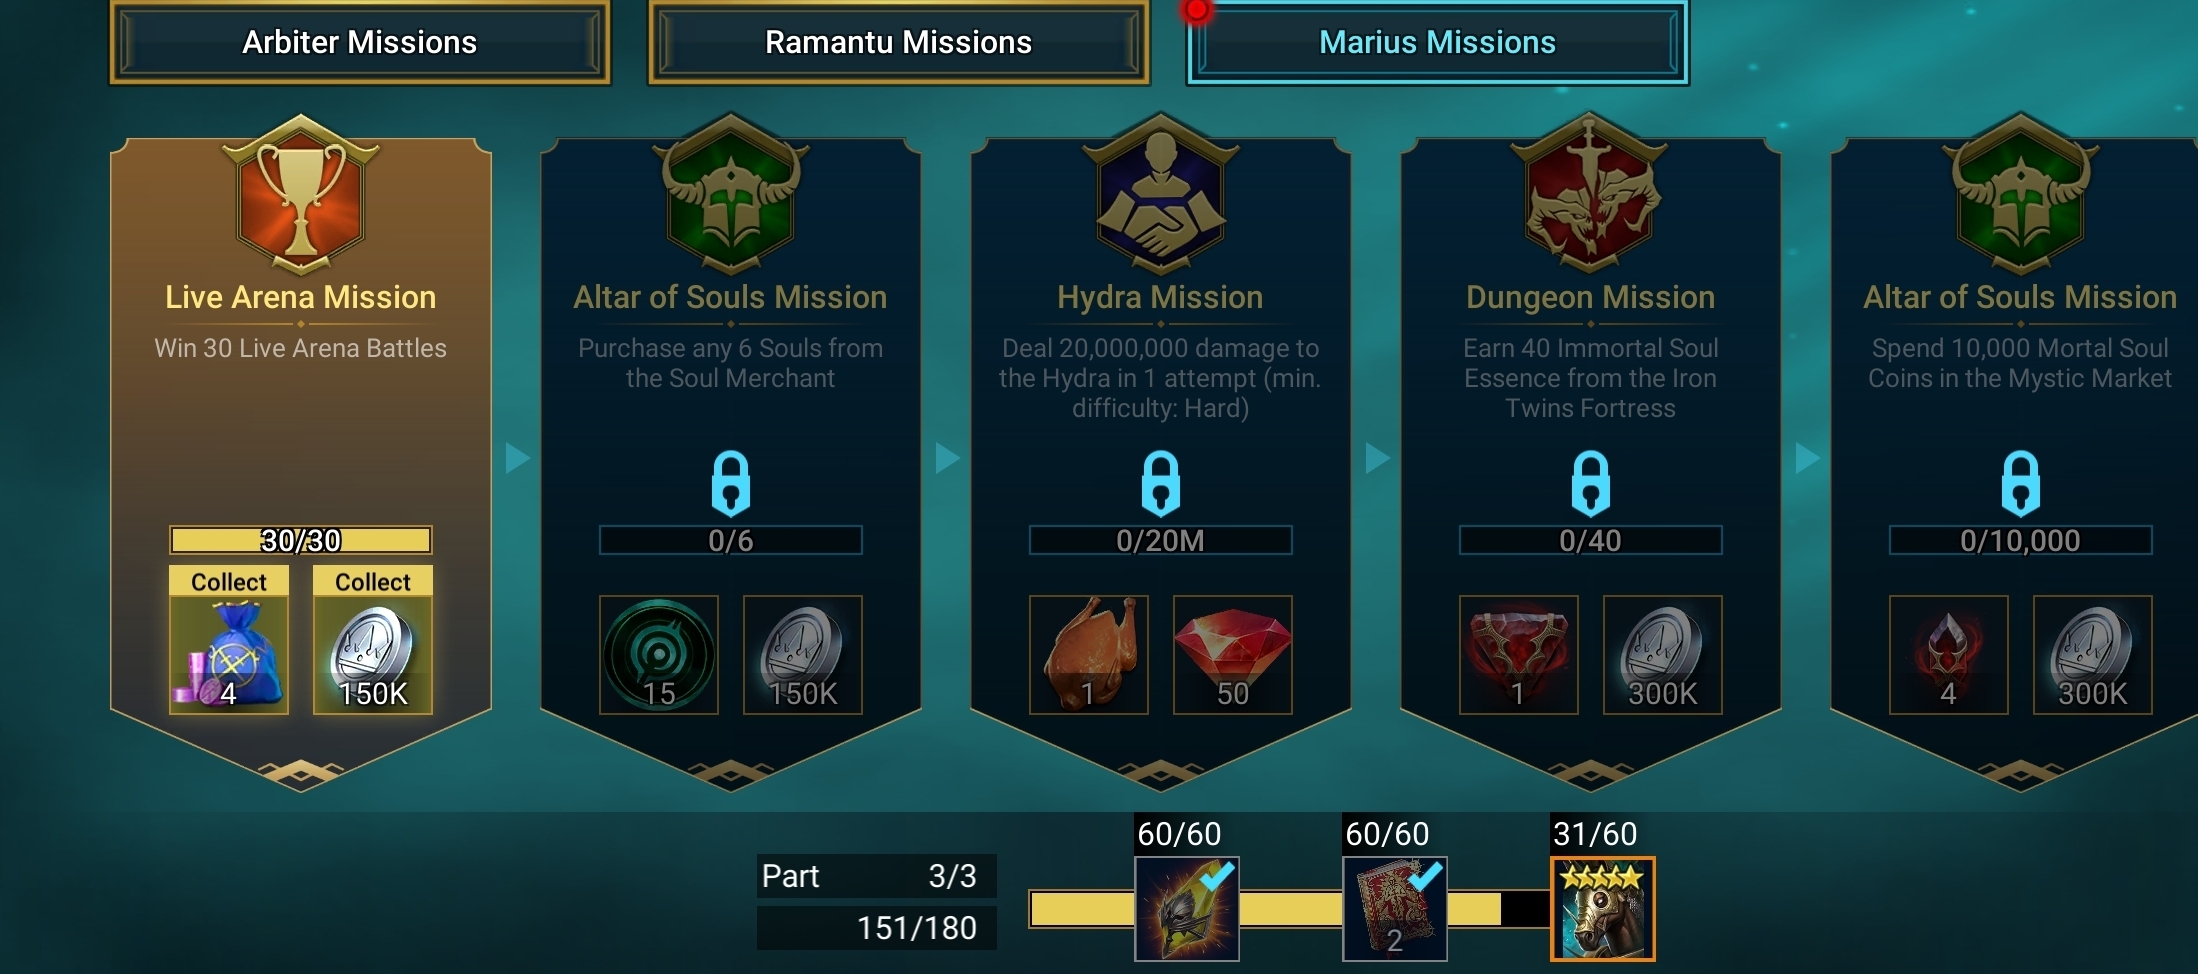Open the Marius Missions tab
The image size is (2198, 974).
pos(1438,42)
